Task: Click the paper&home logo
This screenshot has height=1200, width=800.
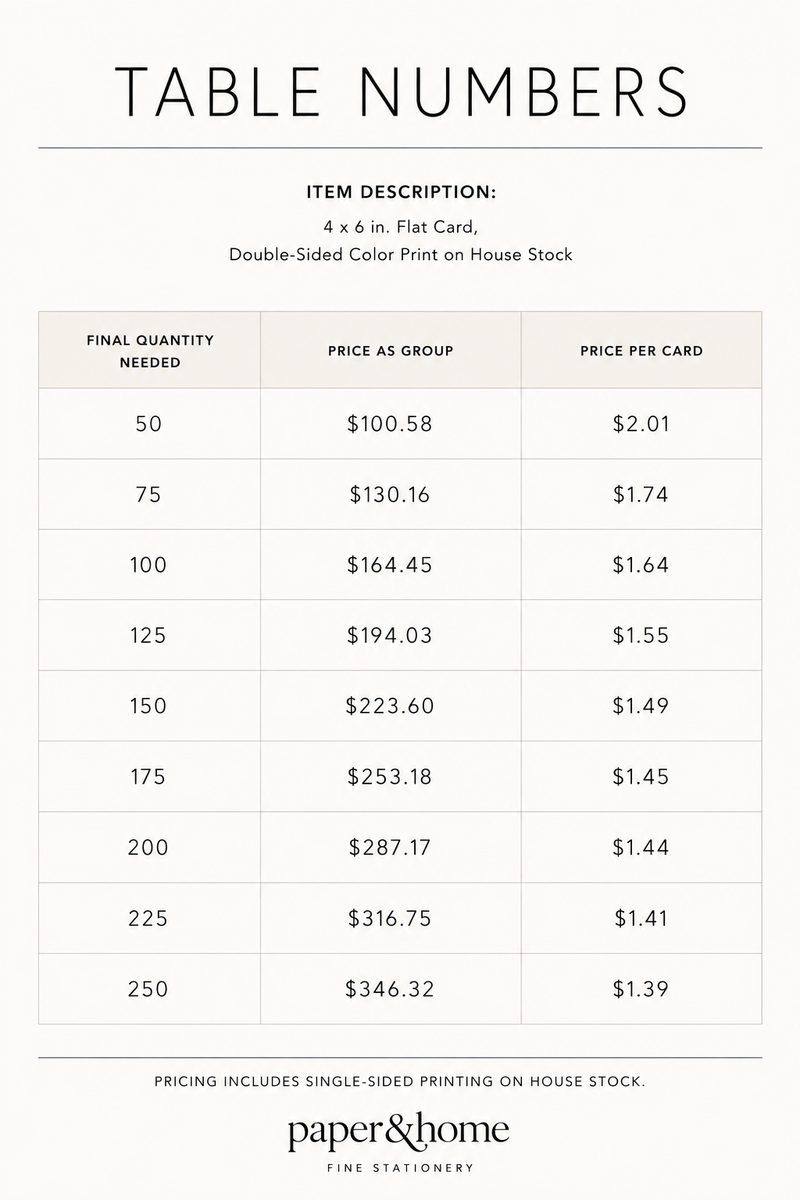Action: pyautogui.click(x=399, y=1133)
